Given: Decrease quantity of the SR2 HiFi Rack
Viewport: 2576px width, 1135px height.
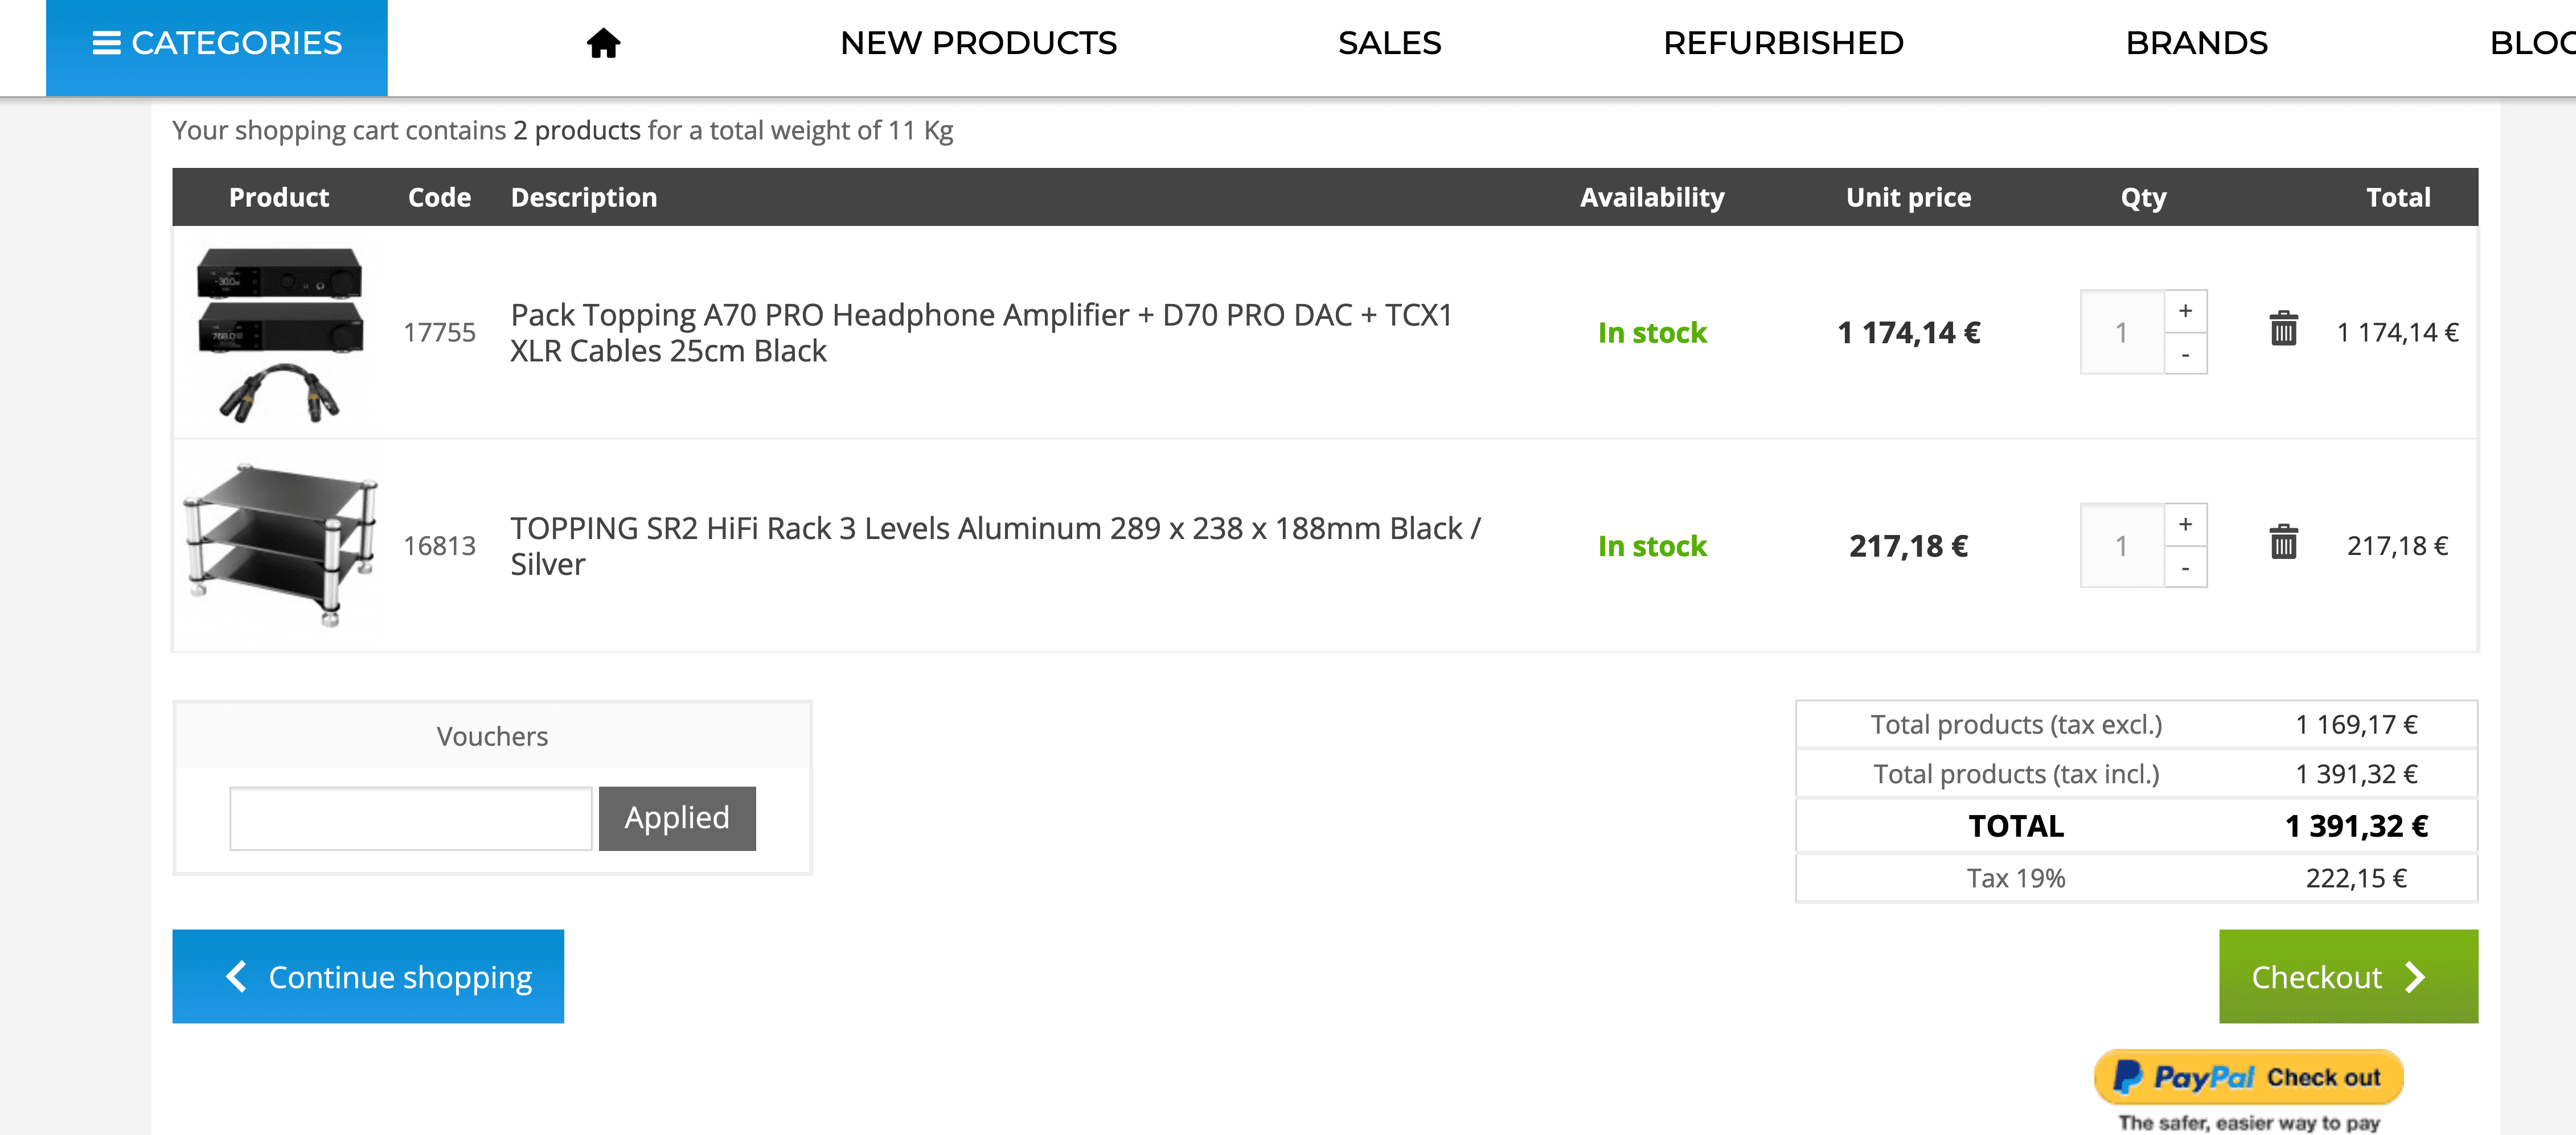Looking at the screenshot, I should point(2185,567).
